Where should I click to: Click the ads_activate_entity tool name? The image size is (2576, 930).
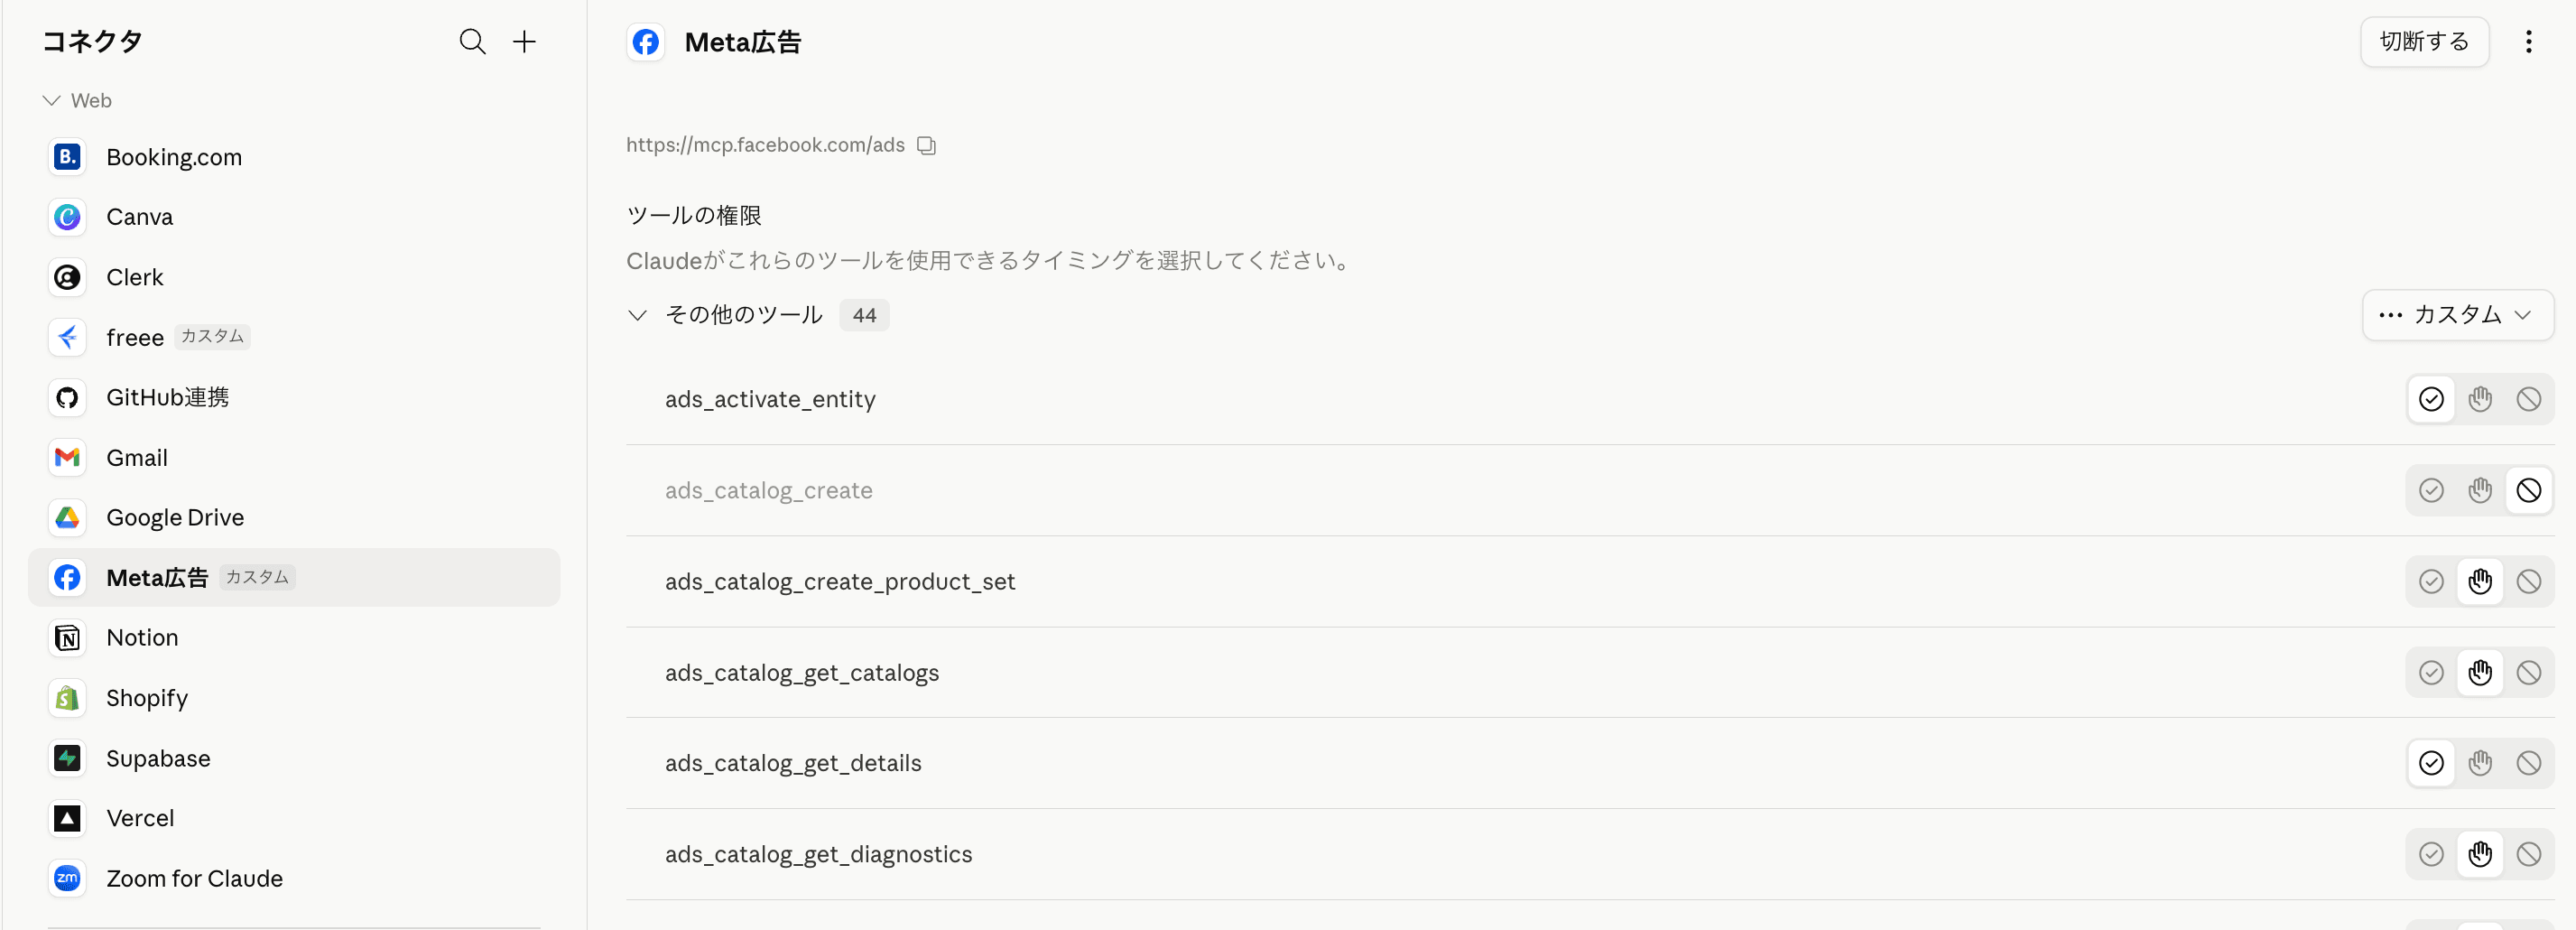[x=770, y=399]
